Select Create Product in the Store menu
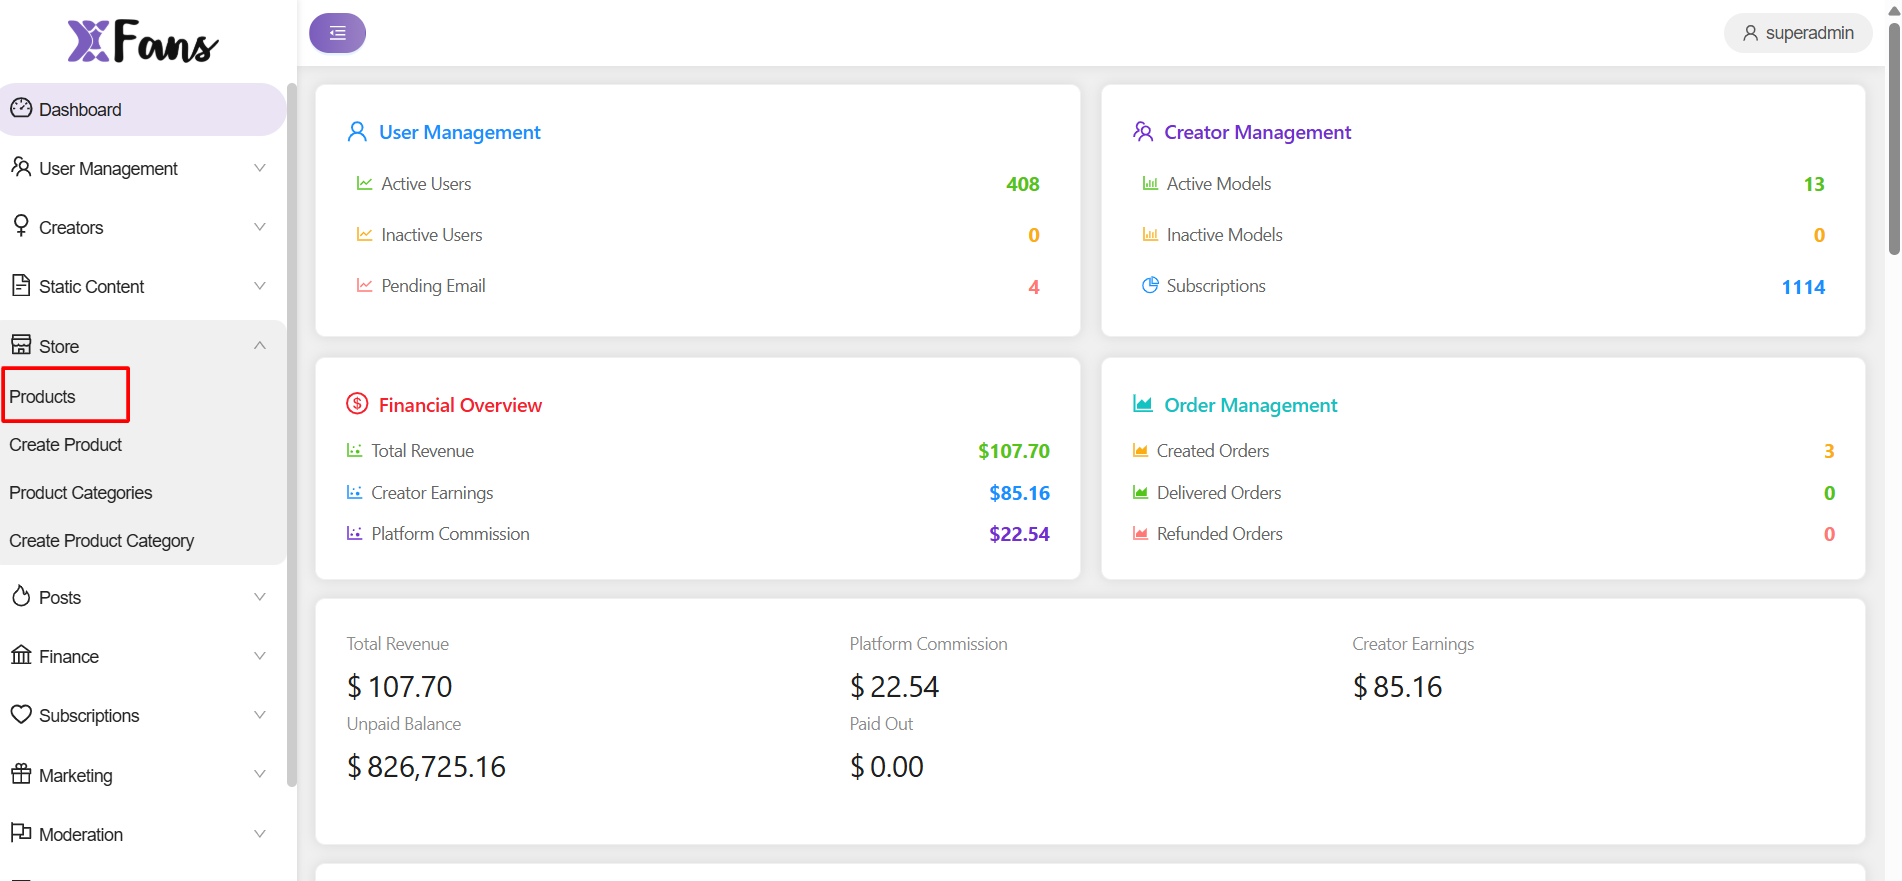 [x=66, y=445]
